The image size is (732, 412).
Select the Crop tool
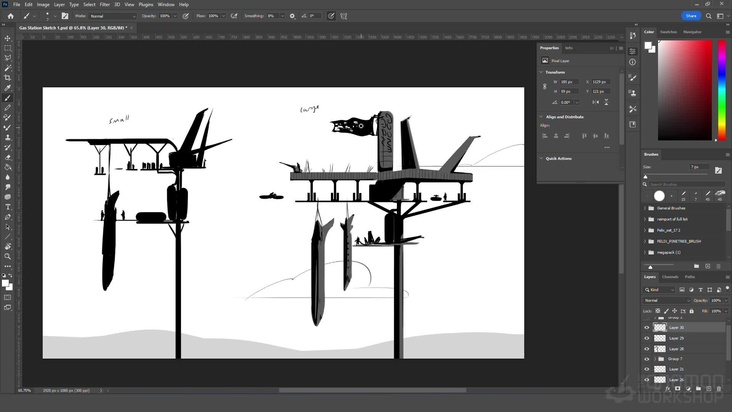pos(8,78)
